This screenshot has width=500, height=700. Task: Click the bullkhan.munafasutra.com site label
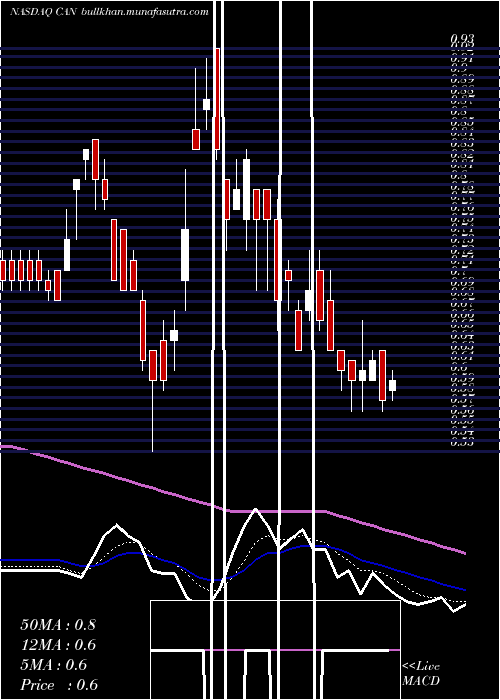145,12
